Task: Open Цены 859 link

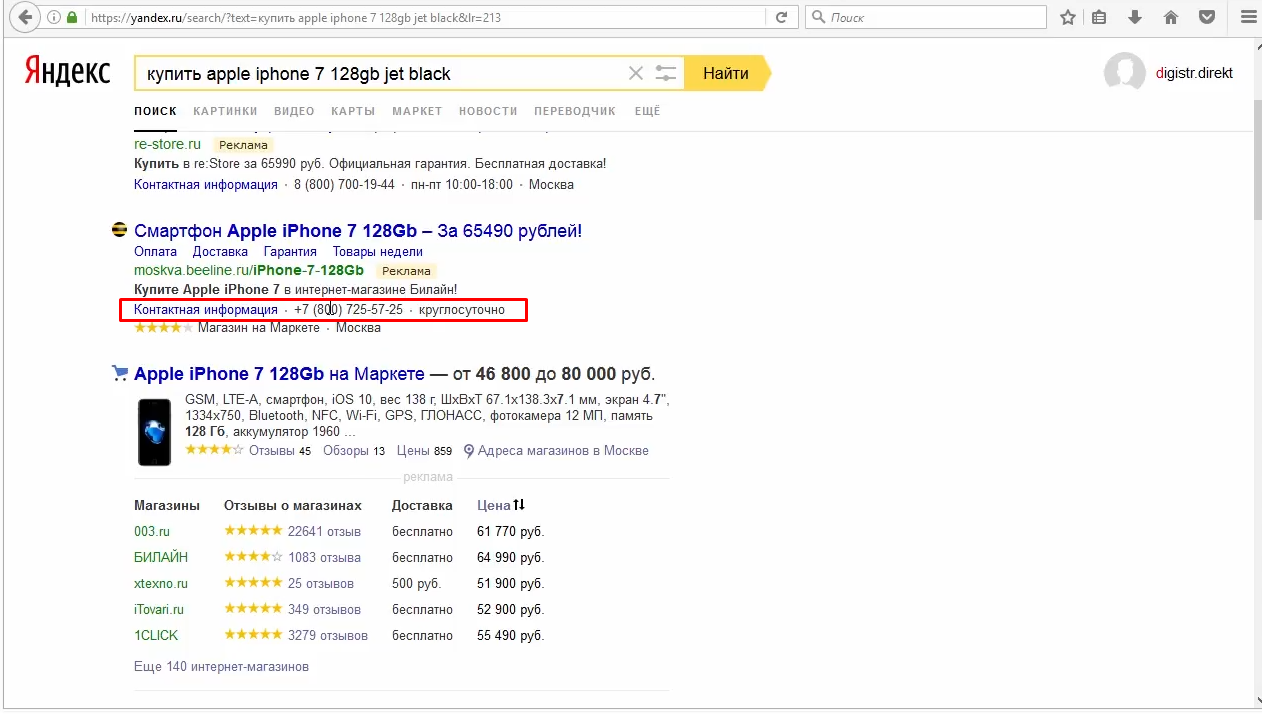Action: (x=424, y=451)
